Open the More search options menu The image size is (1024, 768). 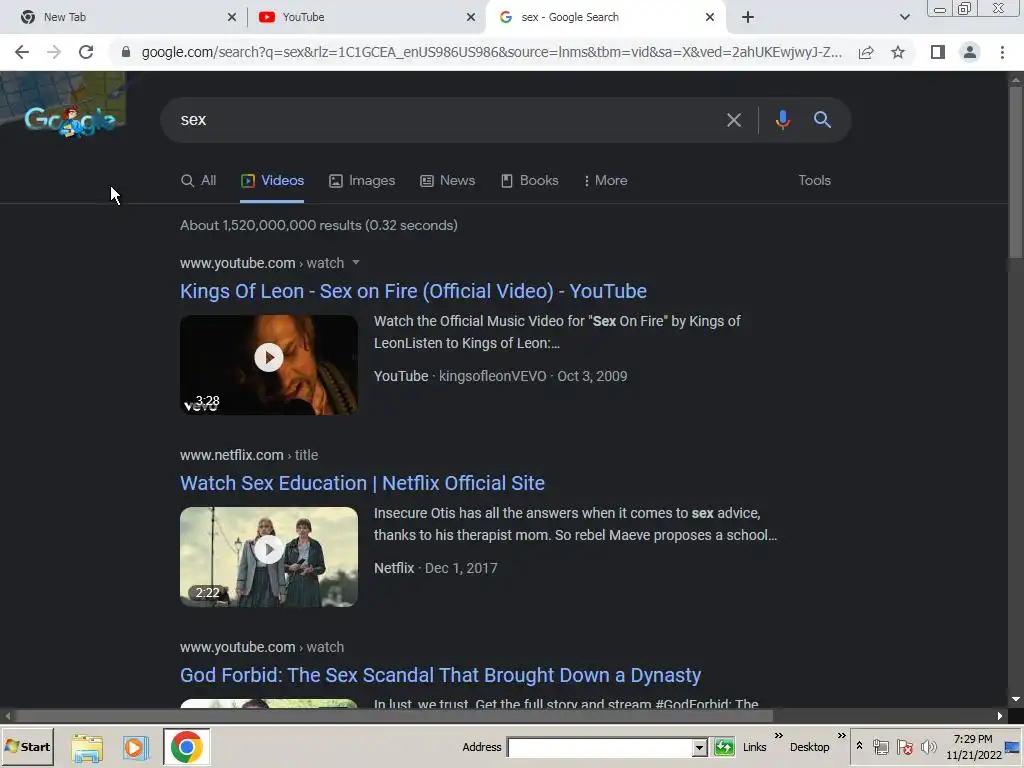605,181
